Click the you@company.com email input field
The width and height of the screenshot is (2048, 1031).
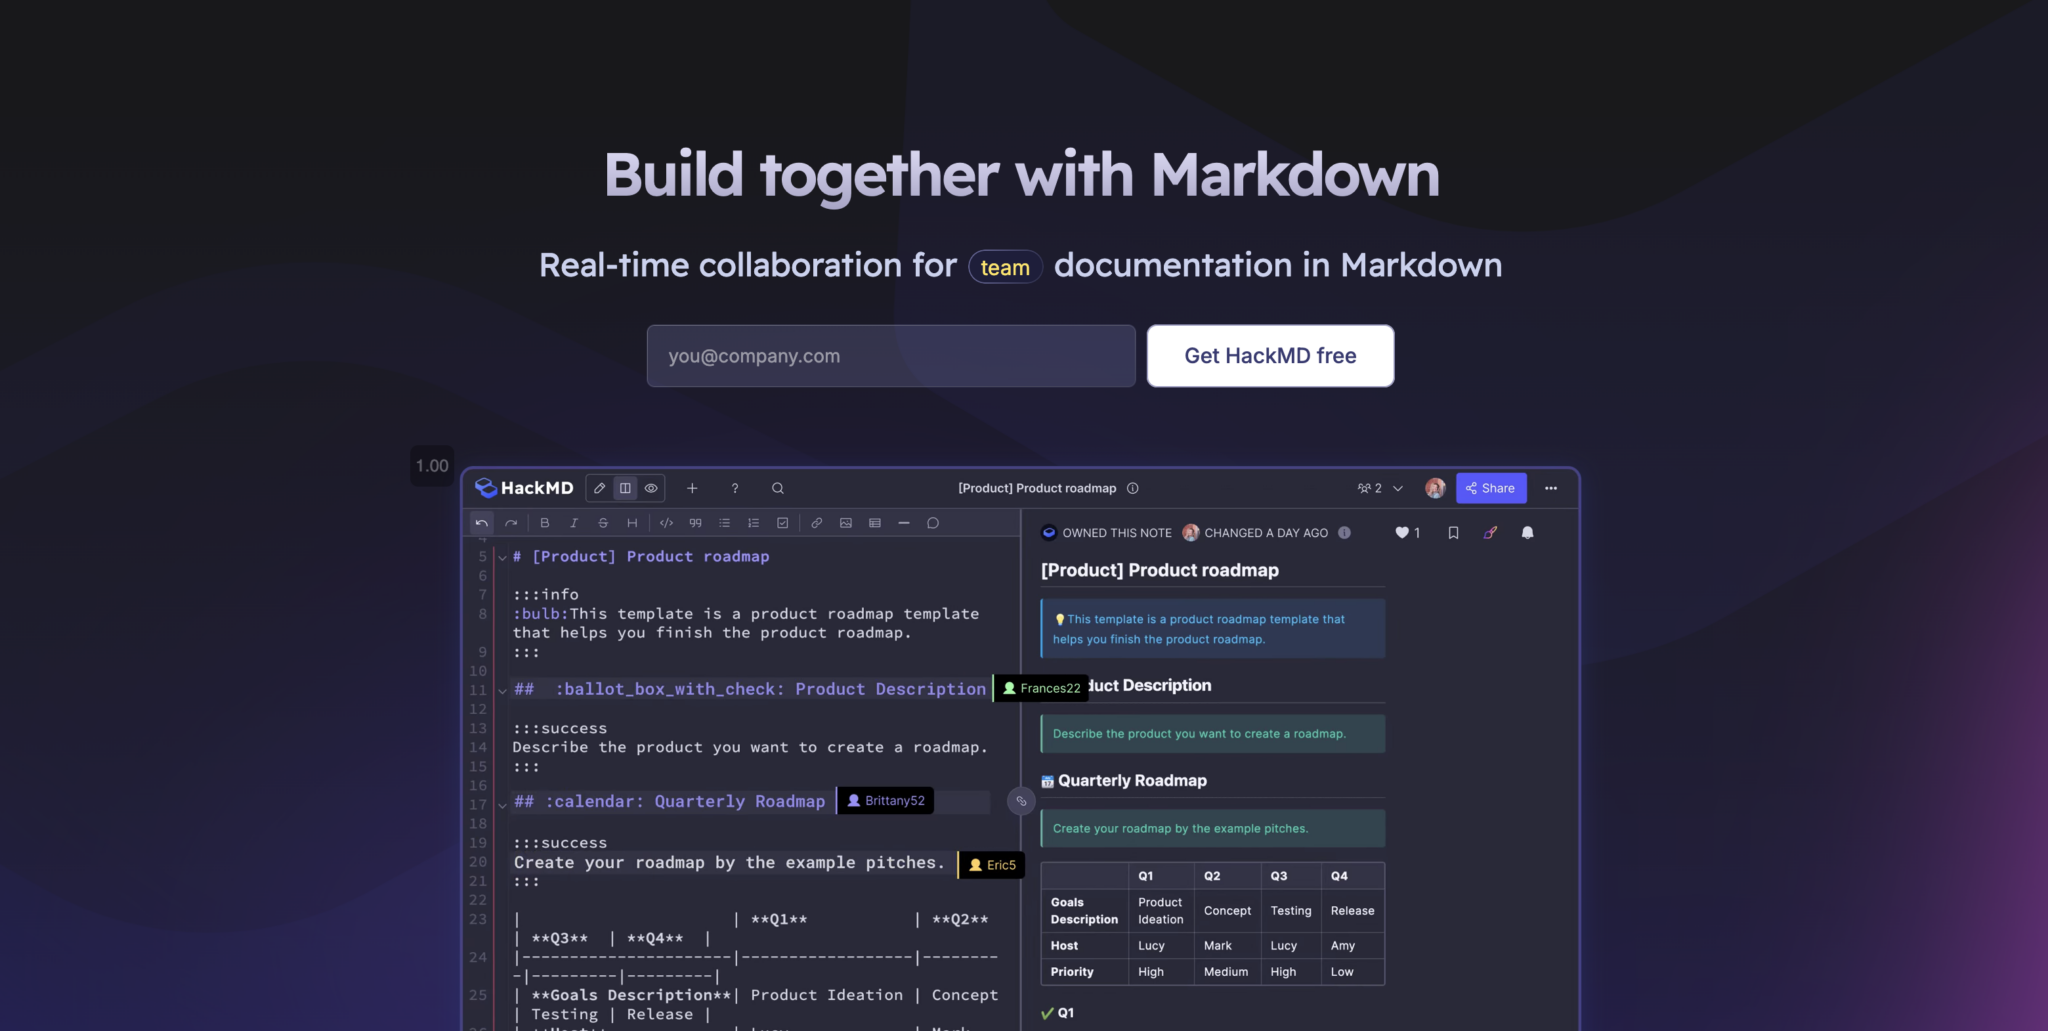click(891, 356)
